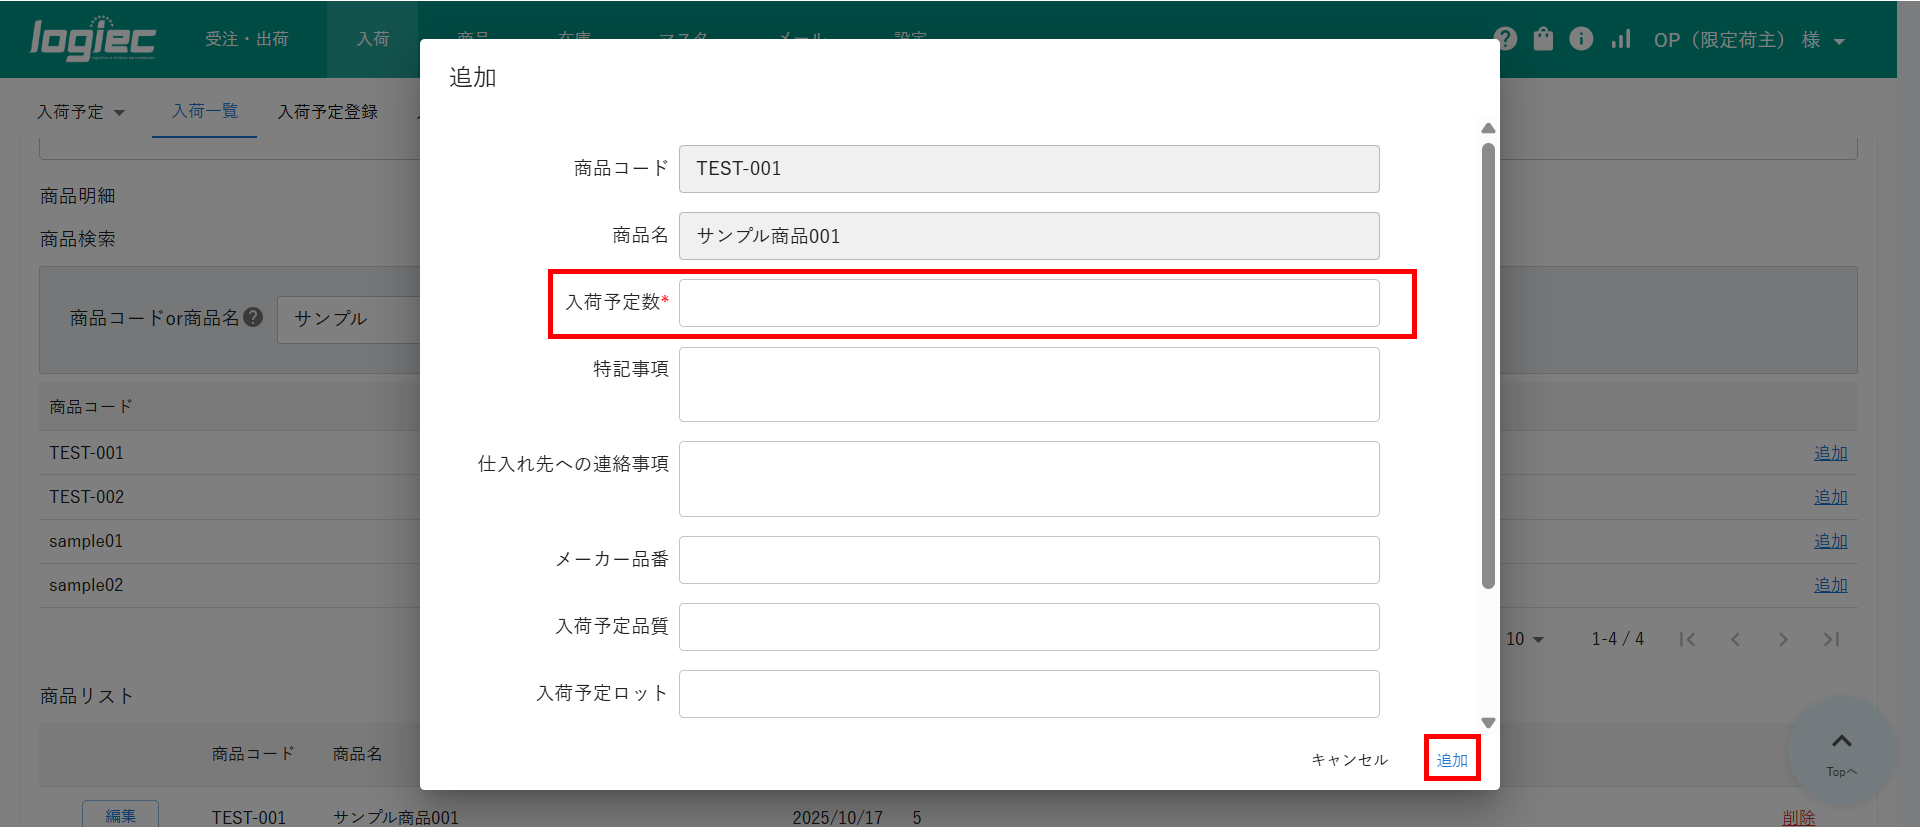1920x827 pixels.
Task: Open the 受注・出荷 menu
Action: (247, 39)
